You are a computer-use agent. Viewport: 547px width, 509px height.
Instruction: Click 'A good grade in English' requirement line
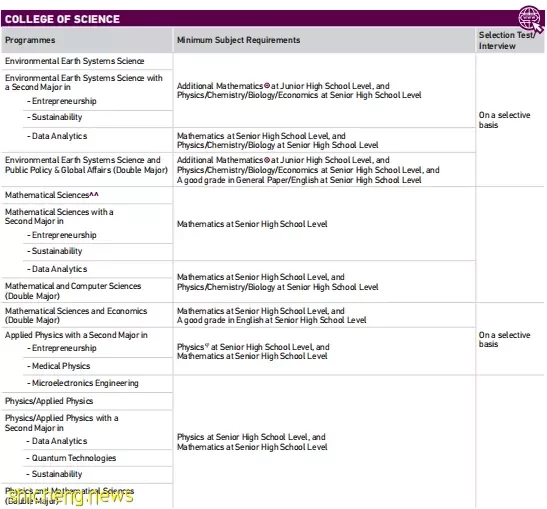[x=271, y=320]
